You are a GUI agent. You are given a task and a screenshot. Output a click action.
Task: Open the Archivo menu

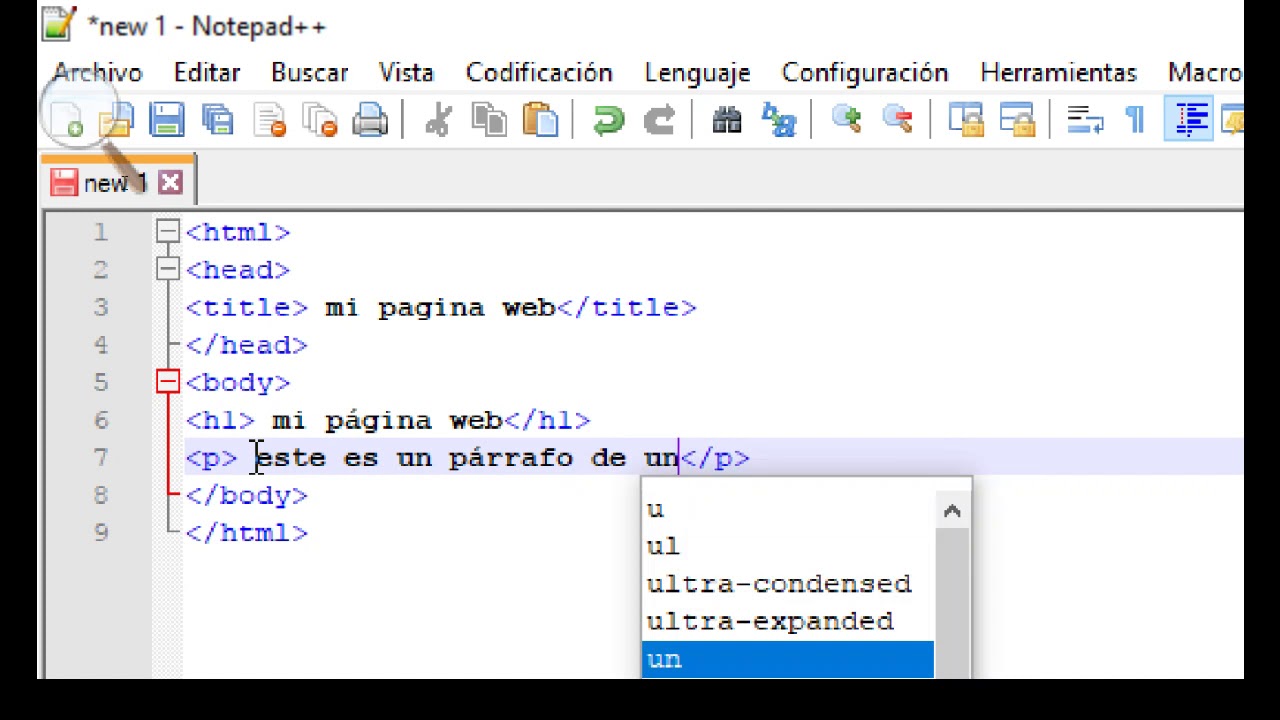tap(97, 73)
